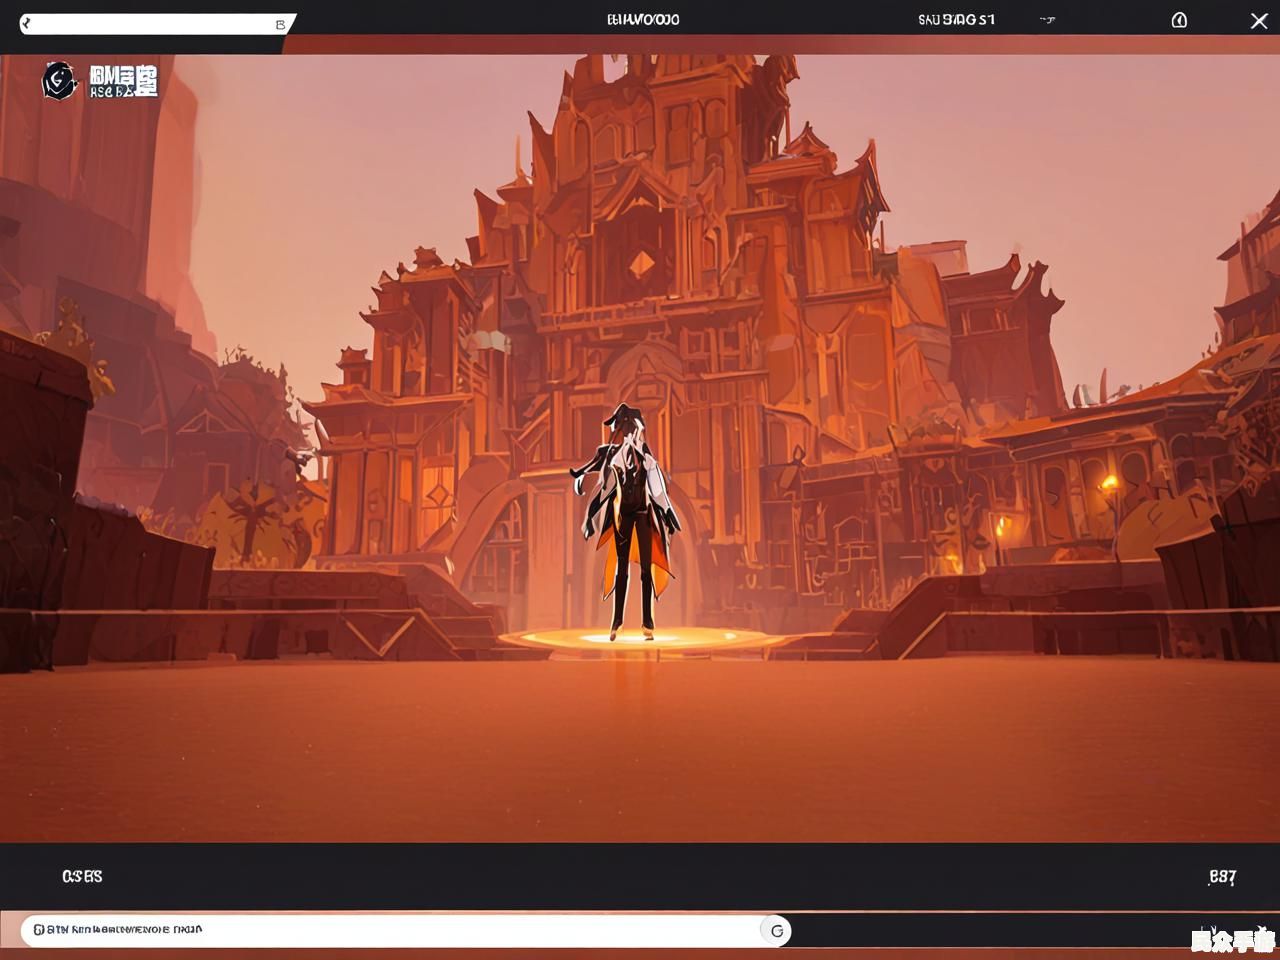The image size is (1280, 960).
Task: Click the back arrow in top search bar
Action: [27, 22]
